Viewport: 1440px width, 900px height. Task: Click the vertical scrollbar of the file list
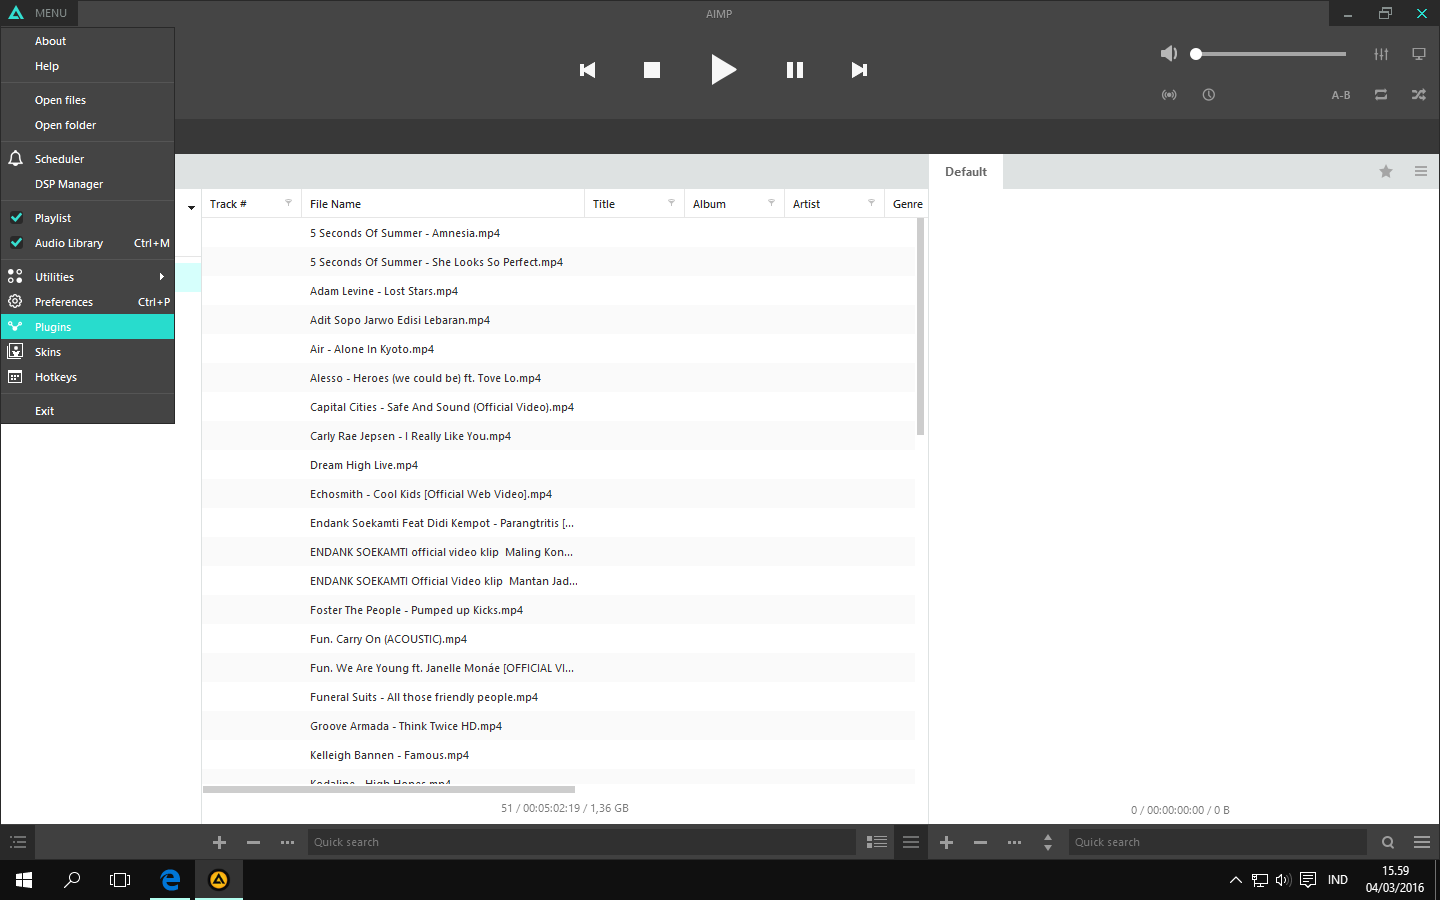click(x=920, y=327)
